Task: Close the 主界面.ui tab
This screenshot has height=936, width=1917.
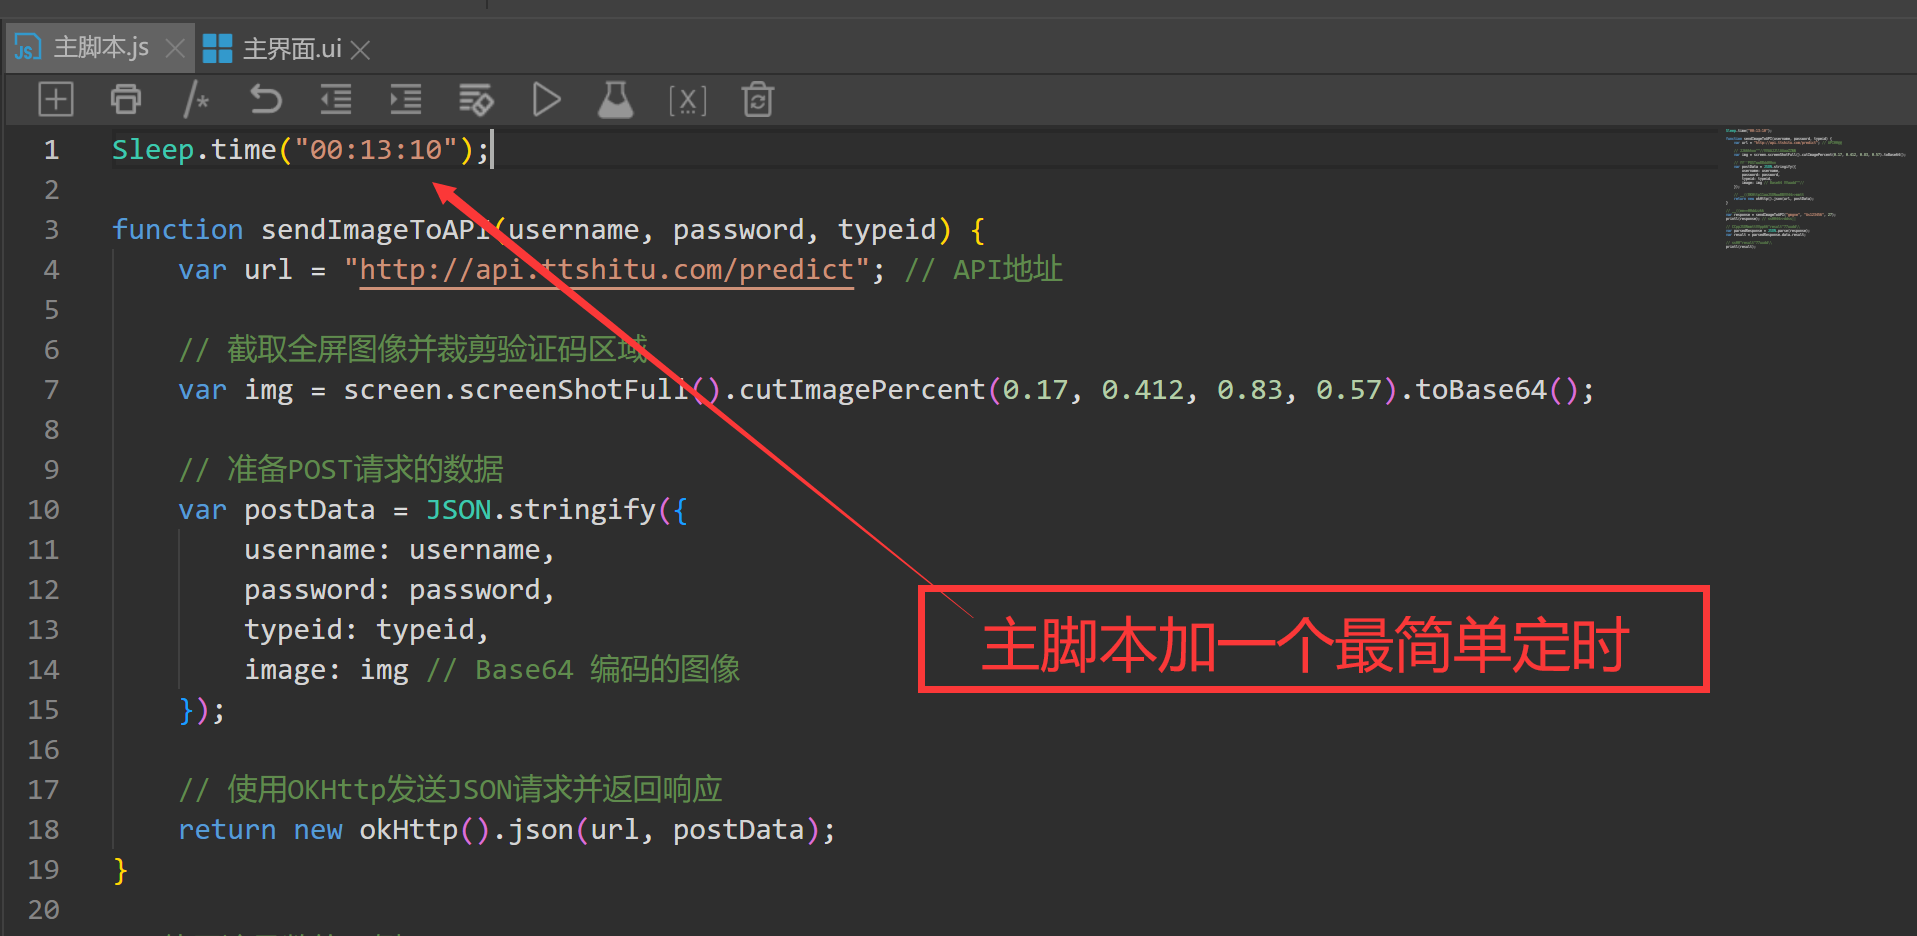Action: pyautogui.click(x=361, y=49)
